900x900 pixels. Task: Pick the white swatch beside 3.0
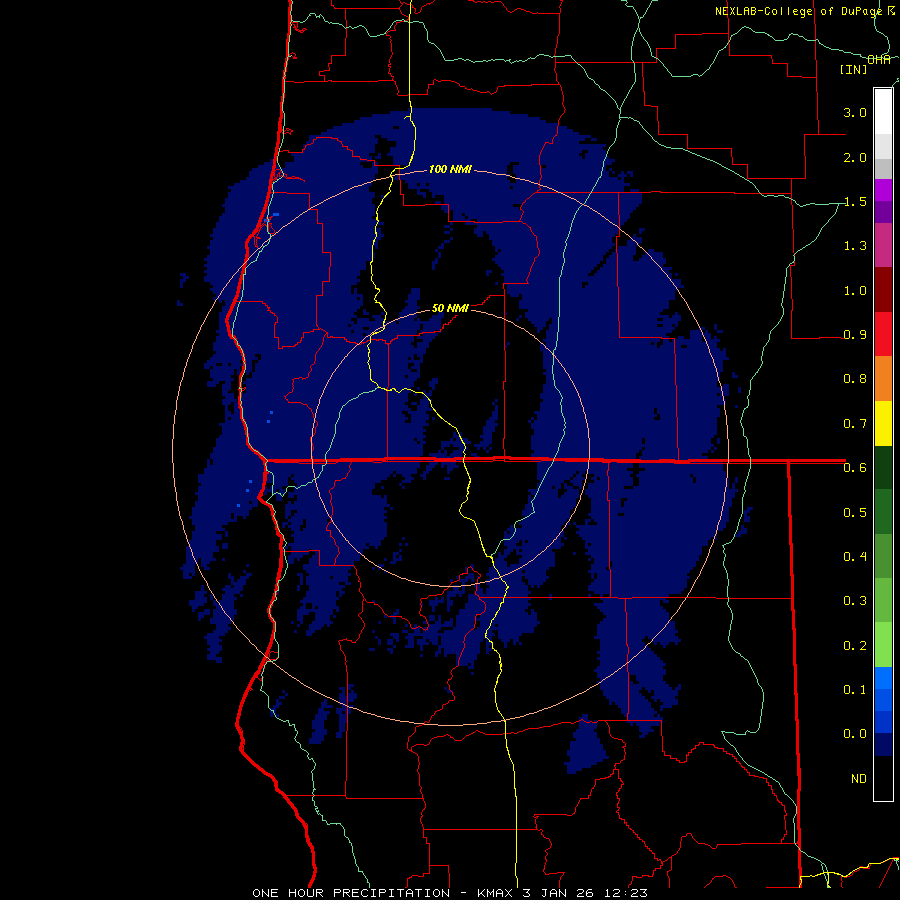click(883, 112)
